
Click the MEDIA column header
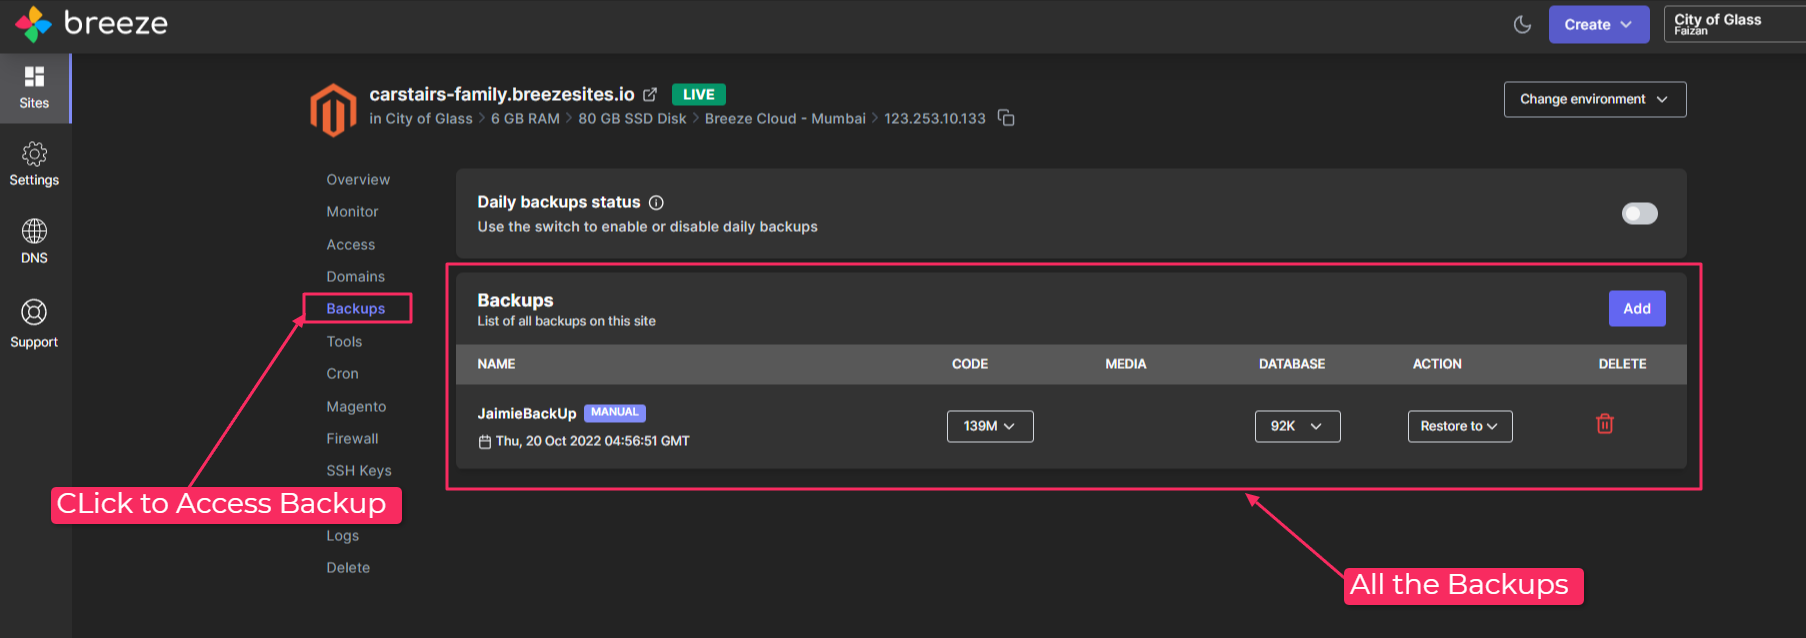[1125, 364]
